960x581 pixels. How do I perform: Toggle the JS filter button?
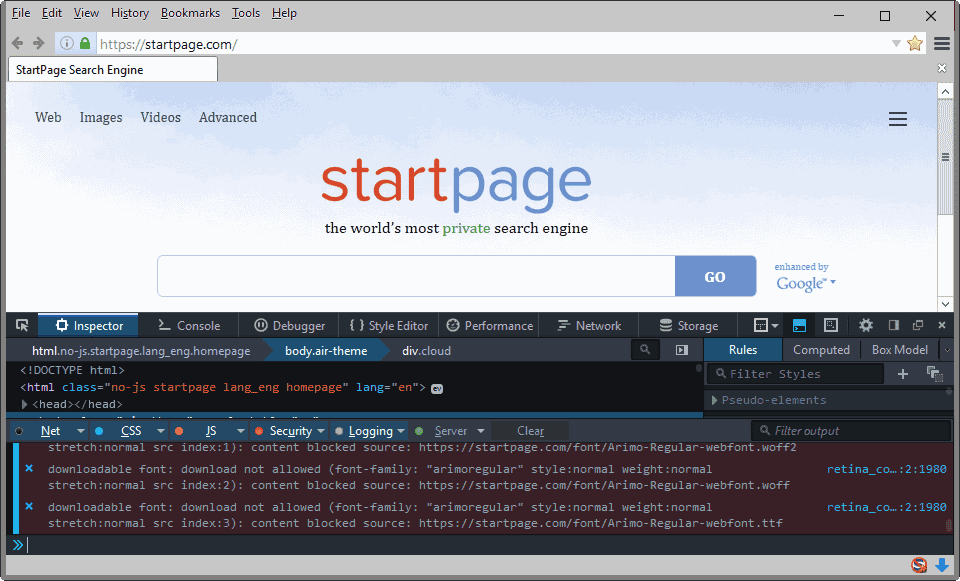pos(211,431)
